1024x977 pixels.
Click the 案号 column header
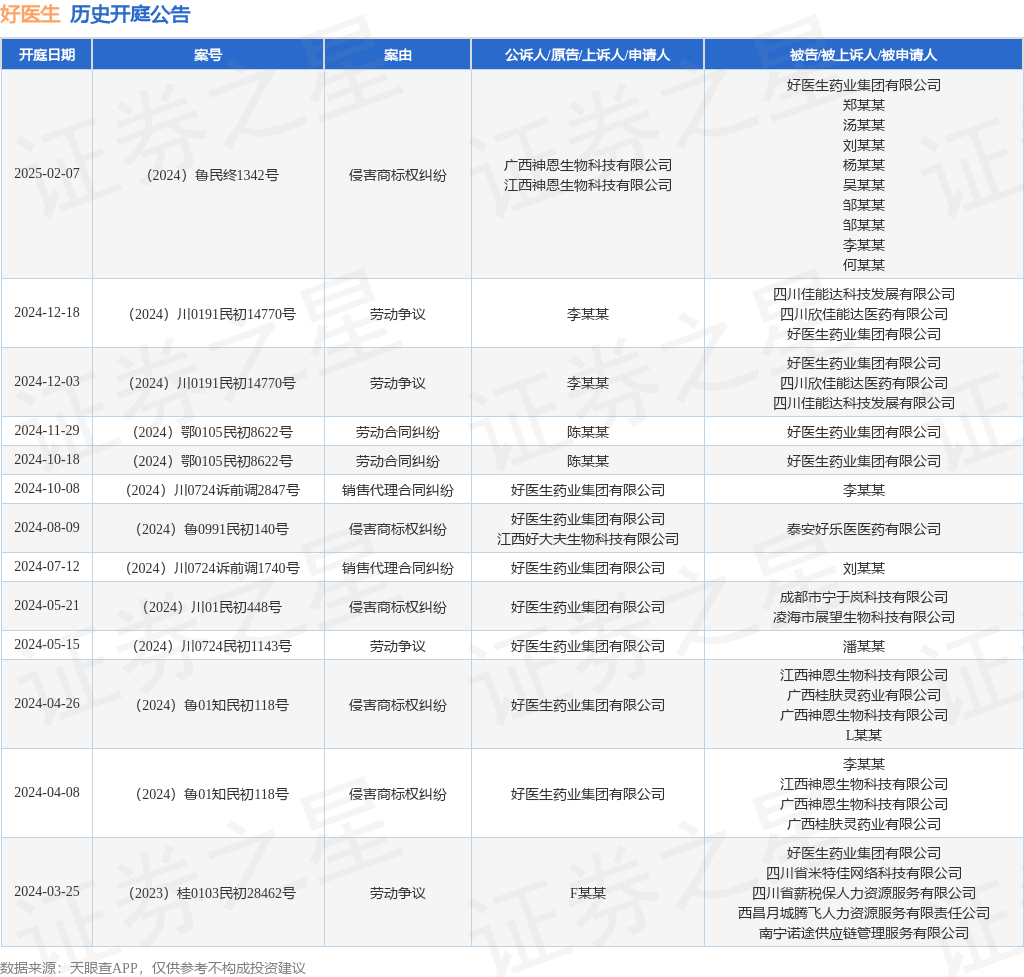208,55
